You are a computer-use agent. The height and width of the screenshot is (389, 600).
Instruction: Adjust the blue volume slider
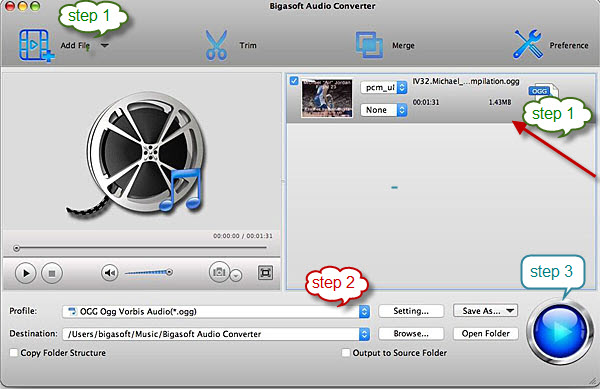149,272
